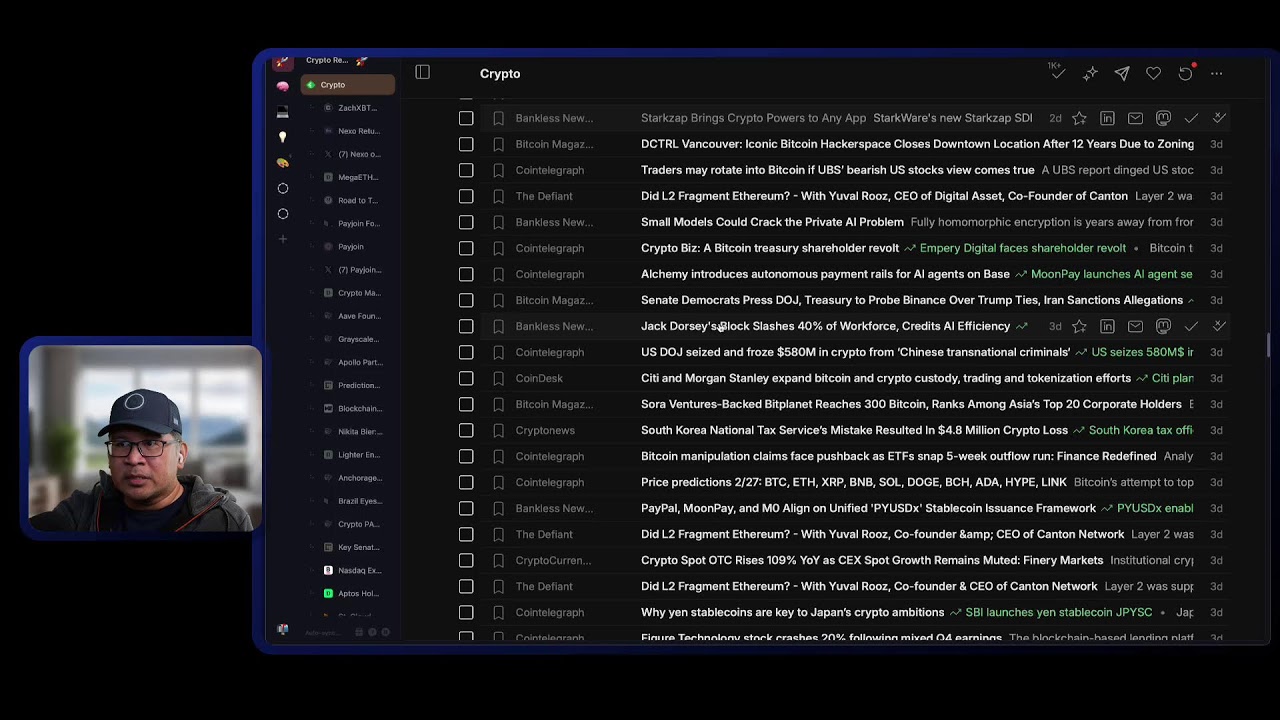Select checkbox for Price predictions 2/27 article

coord(466,482)
